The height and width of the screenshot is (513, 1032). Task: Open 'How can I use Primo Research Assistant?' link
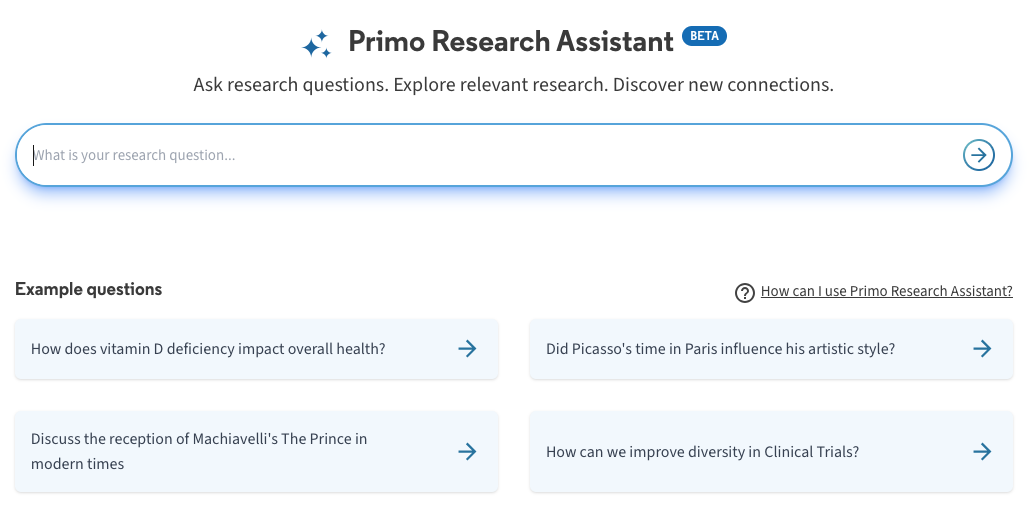click(x=886, y=291)
